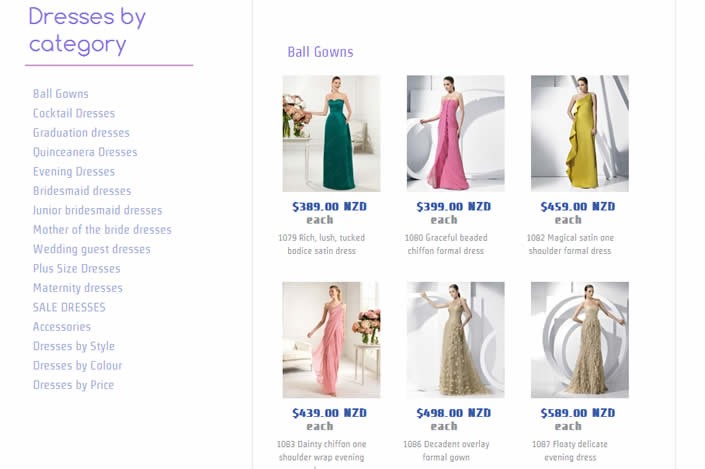
Task: Click the $589.00 NZD price
Action: tap(578, 413)
